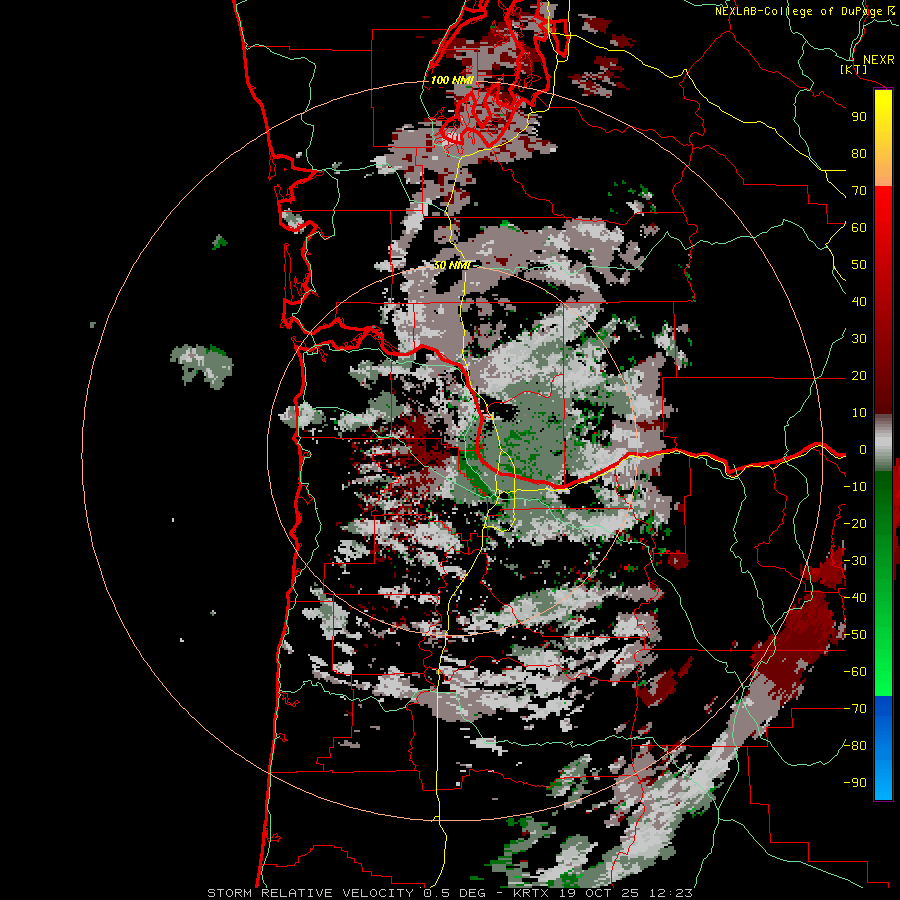Click the 0.5 DEG elevation text

point(456,893)
